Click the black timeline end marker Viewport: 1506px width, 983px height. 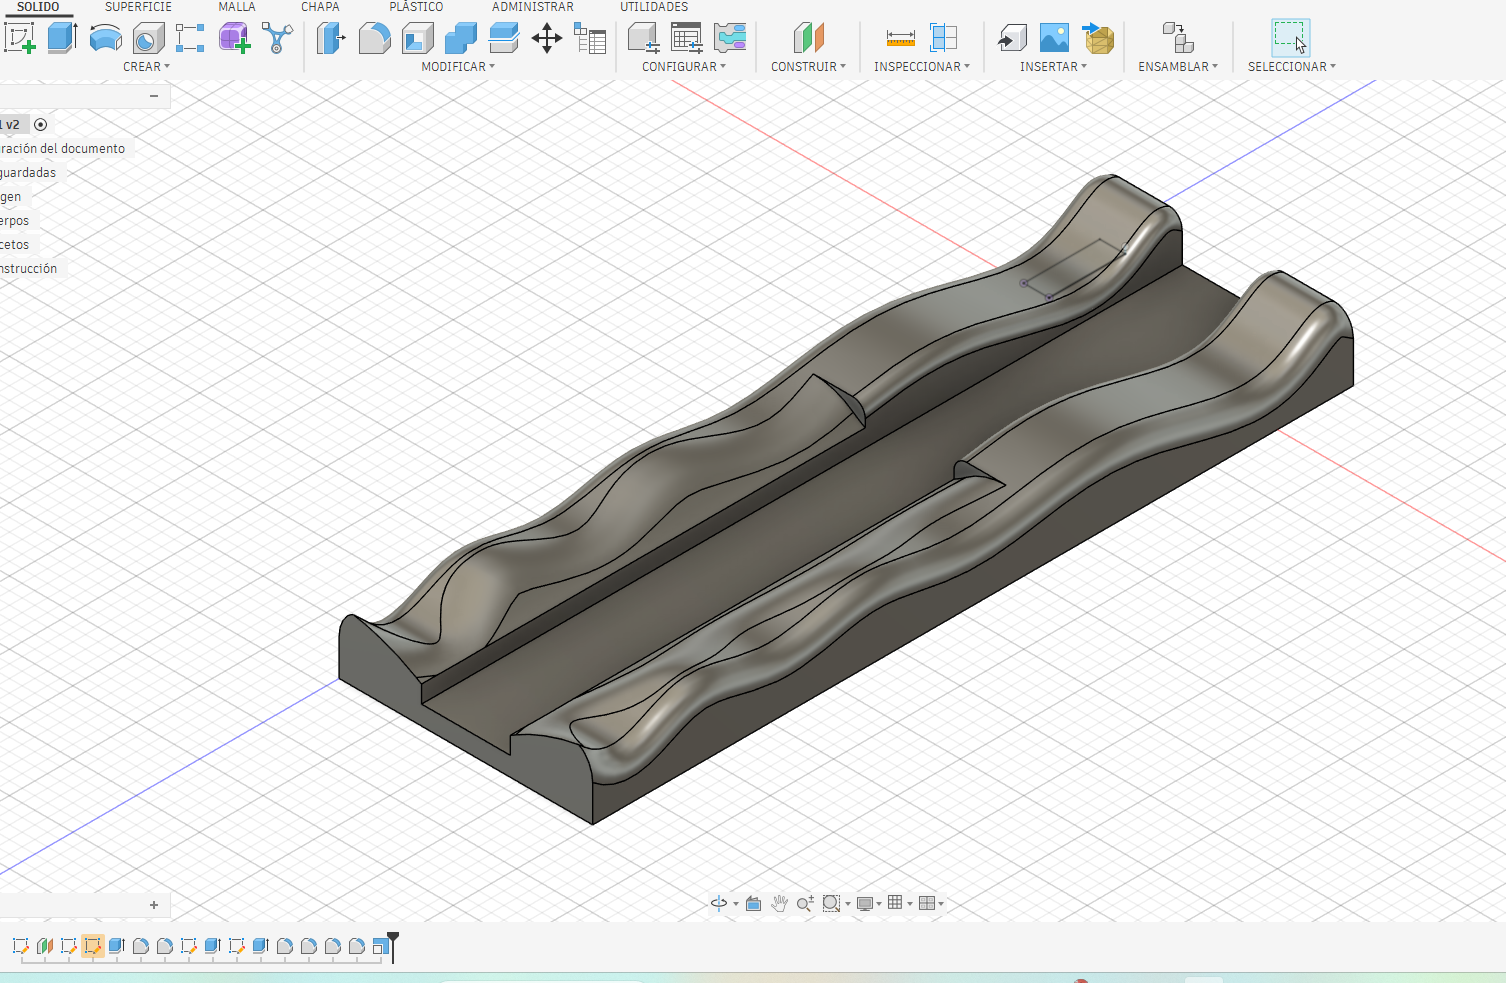tap(392, 946)
